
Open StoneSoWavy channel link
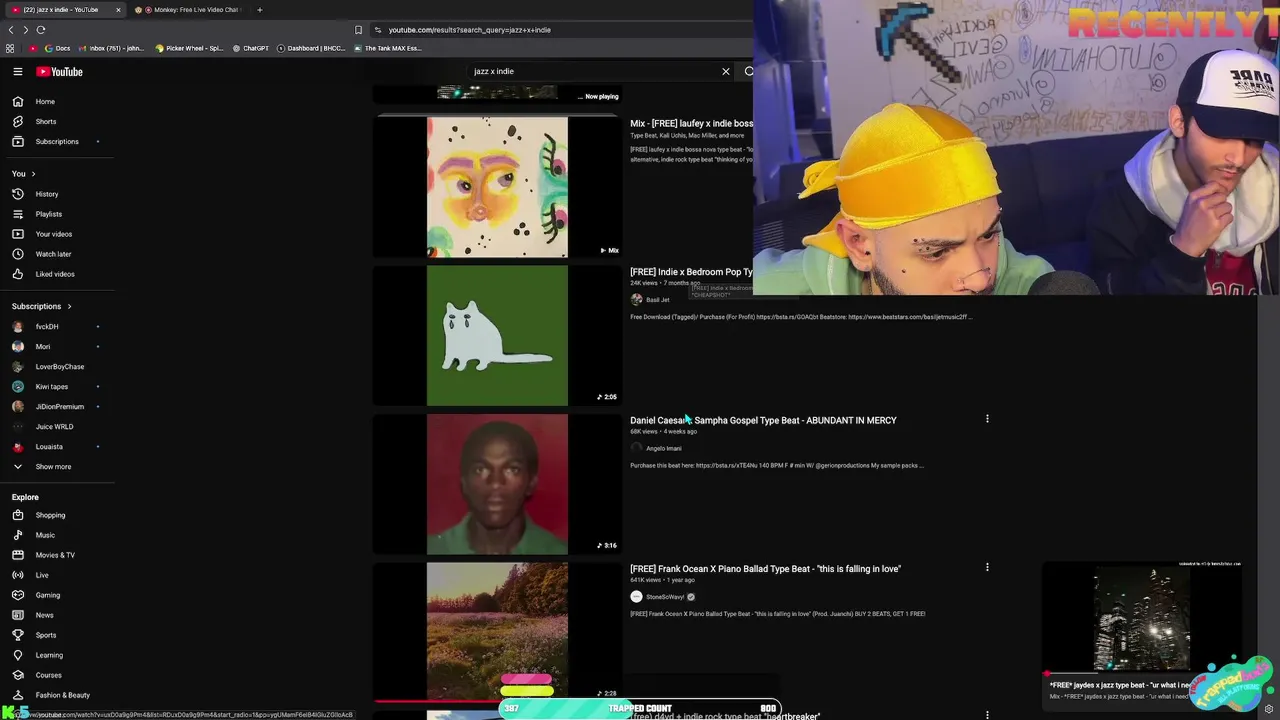point(665,597)
